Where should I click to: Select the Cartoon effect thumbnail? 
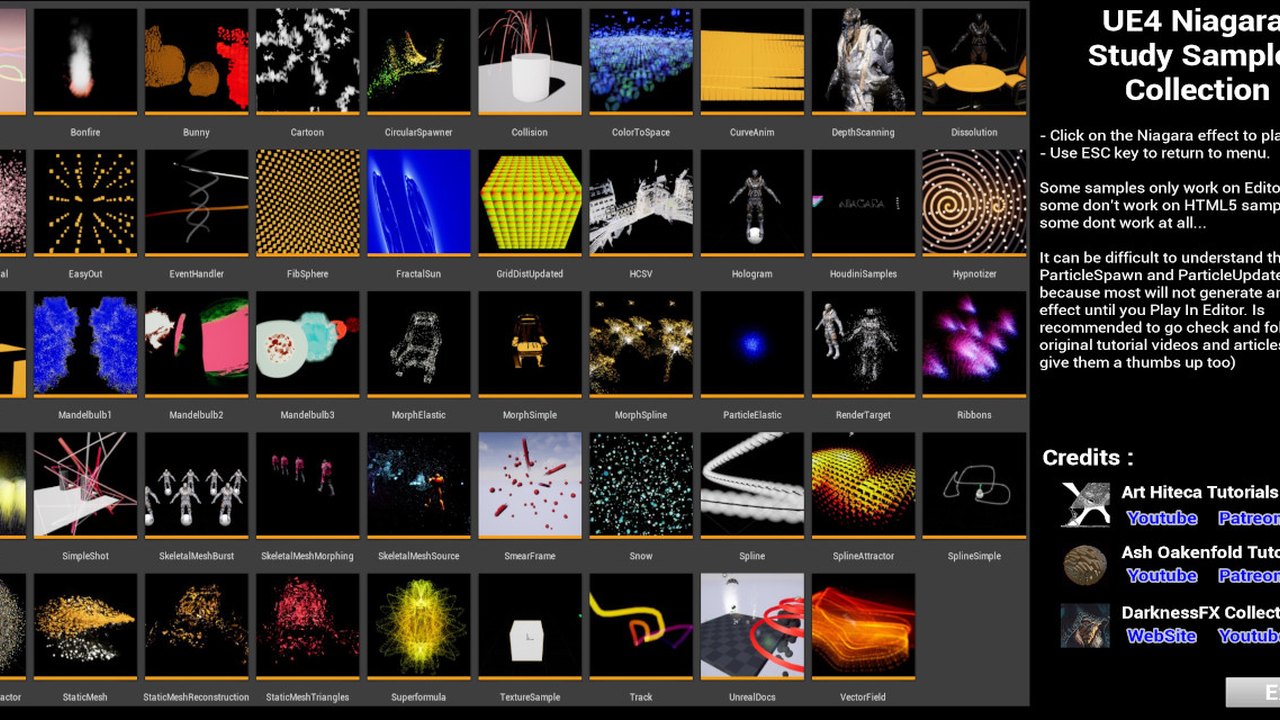coord(307,62)
